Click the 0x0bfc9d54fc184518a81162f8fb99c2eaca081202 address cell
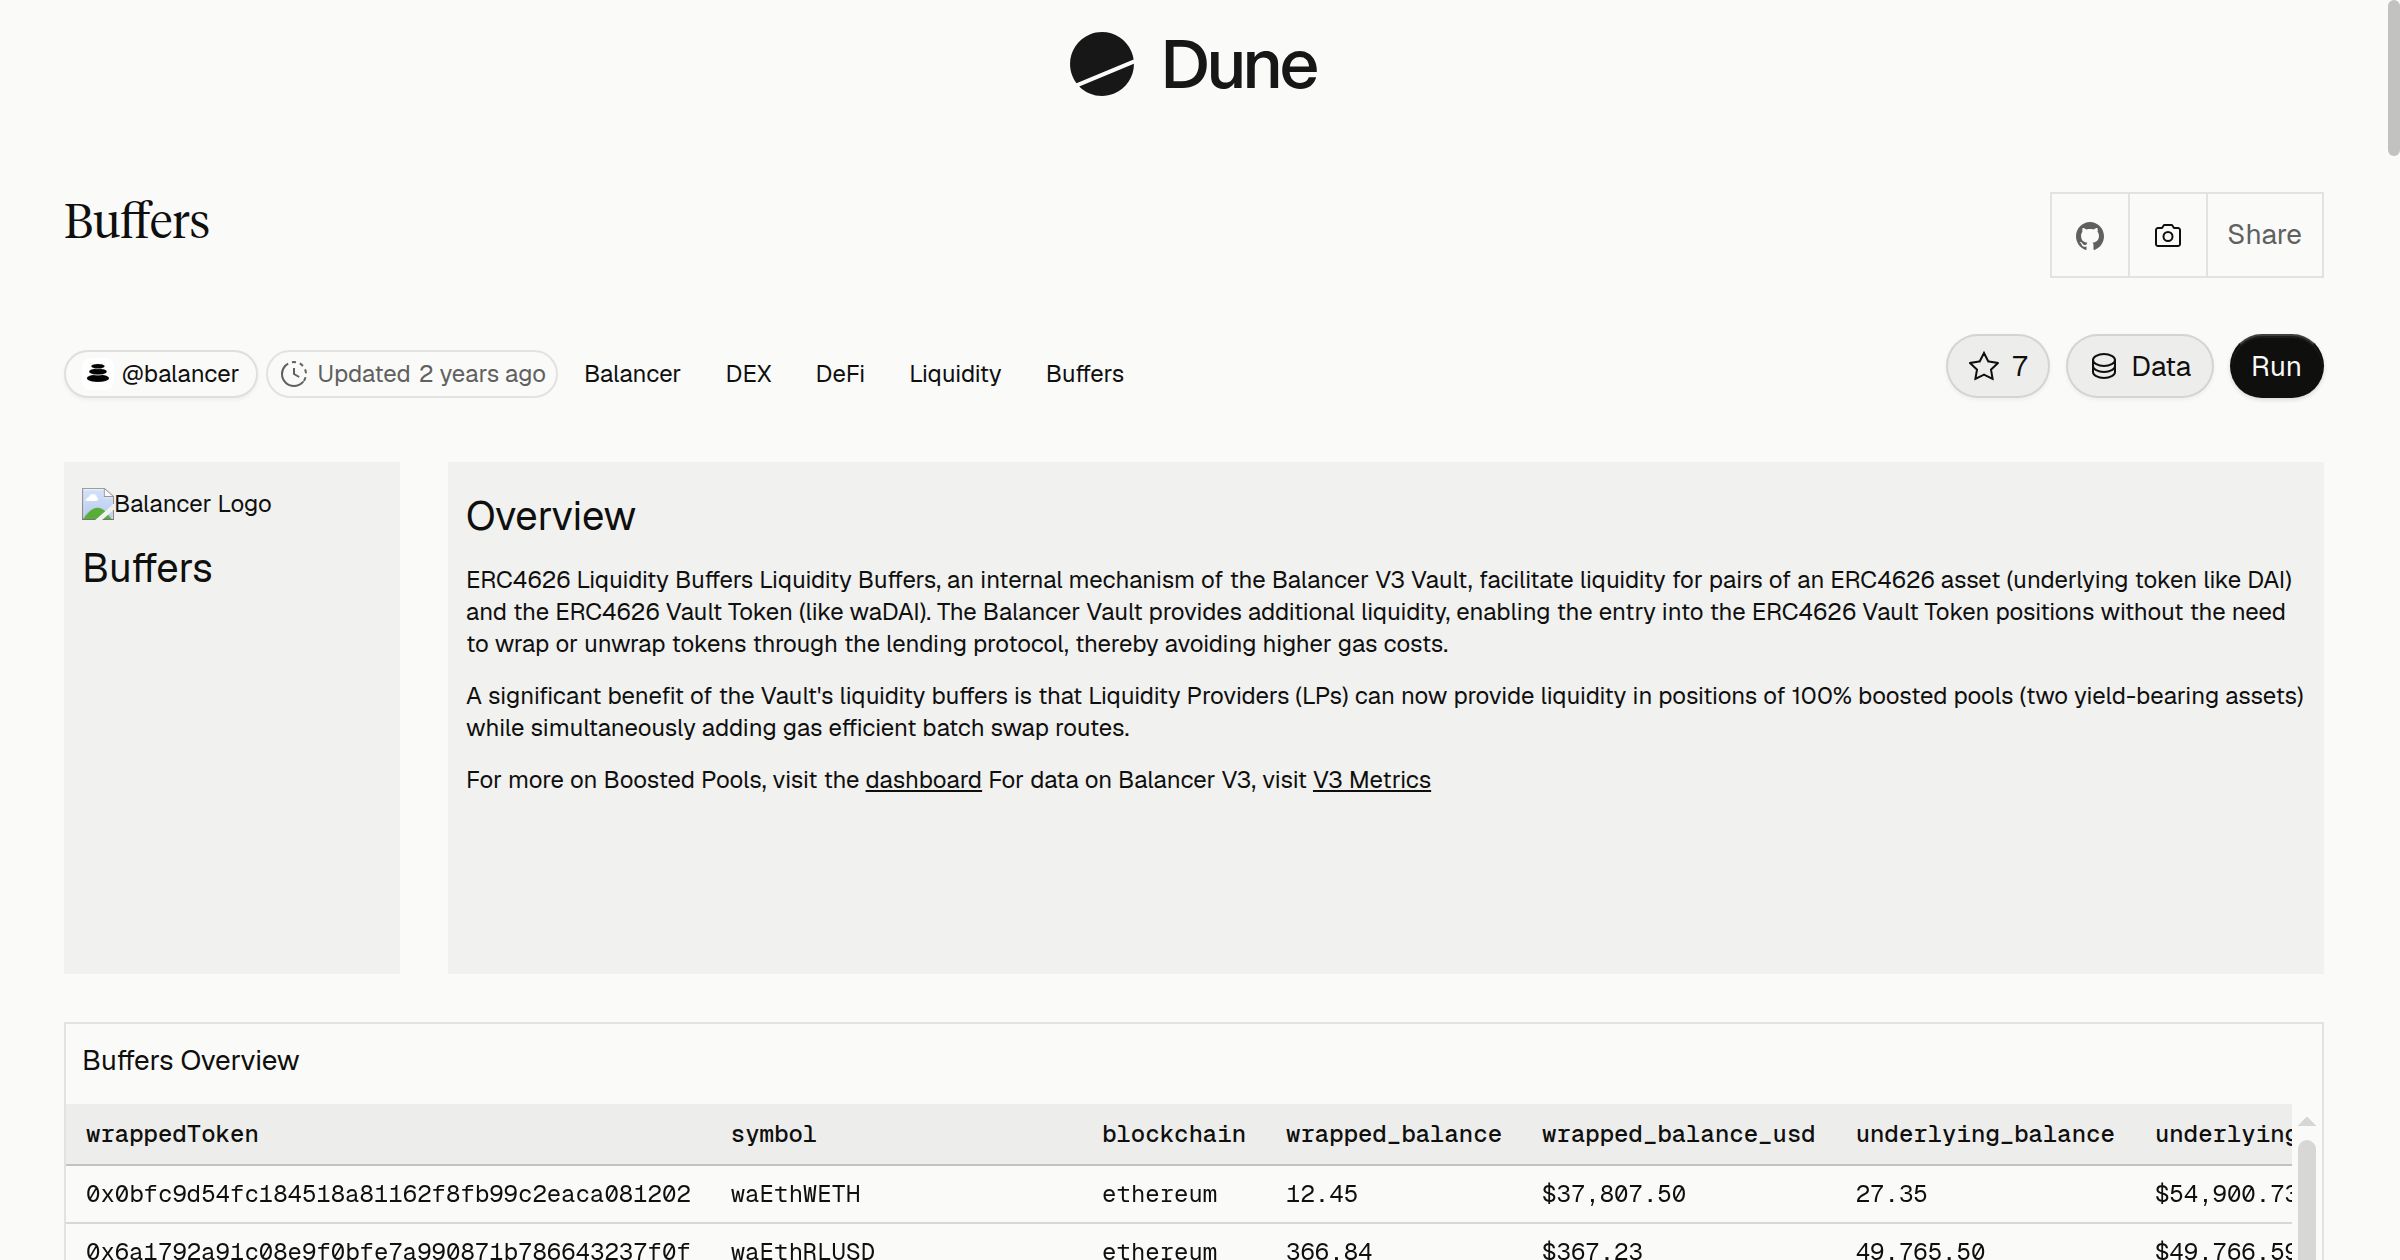The image size is (2400, 1260). point(388,1194)
